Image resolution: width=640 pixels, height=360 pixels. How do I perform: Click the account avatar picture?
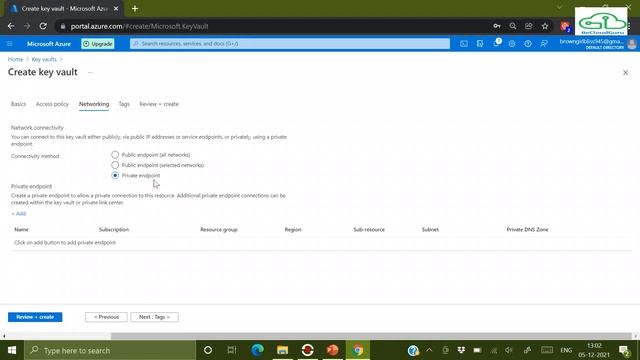point(632,44)
